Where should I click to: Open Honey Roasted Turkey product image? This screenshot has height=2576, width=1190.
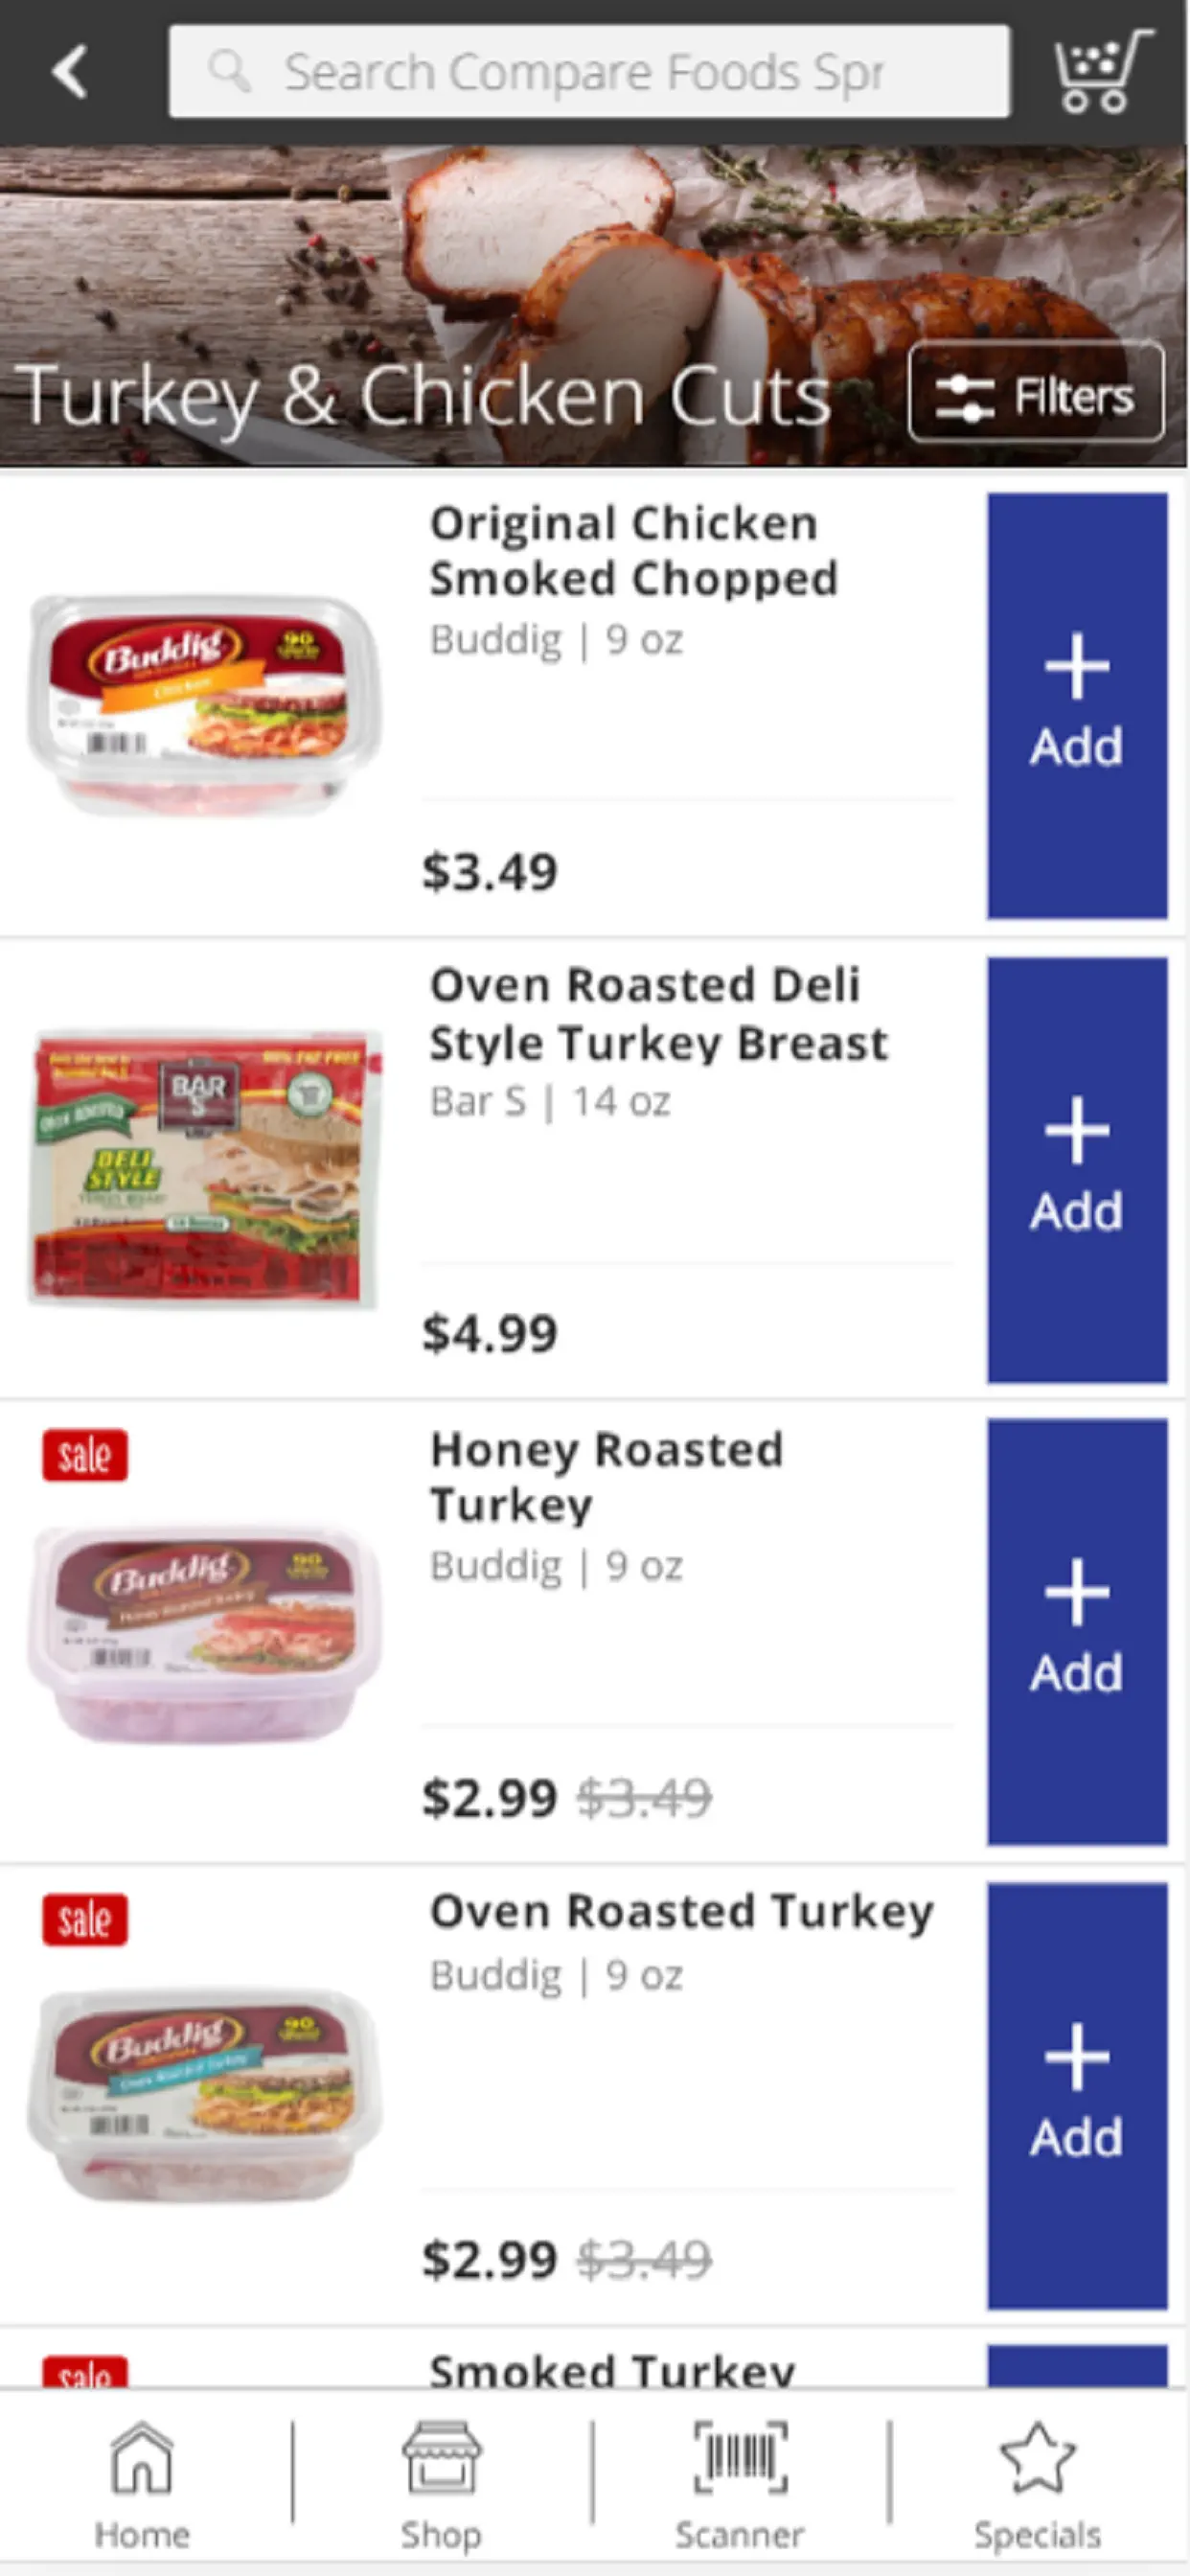204,1634
